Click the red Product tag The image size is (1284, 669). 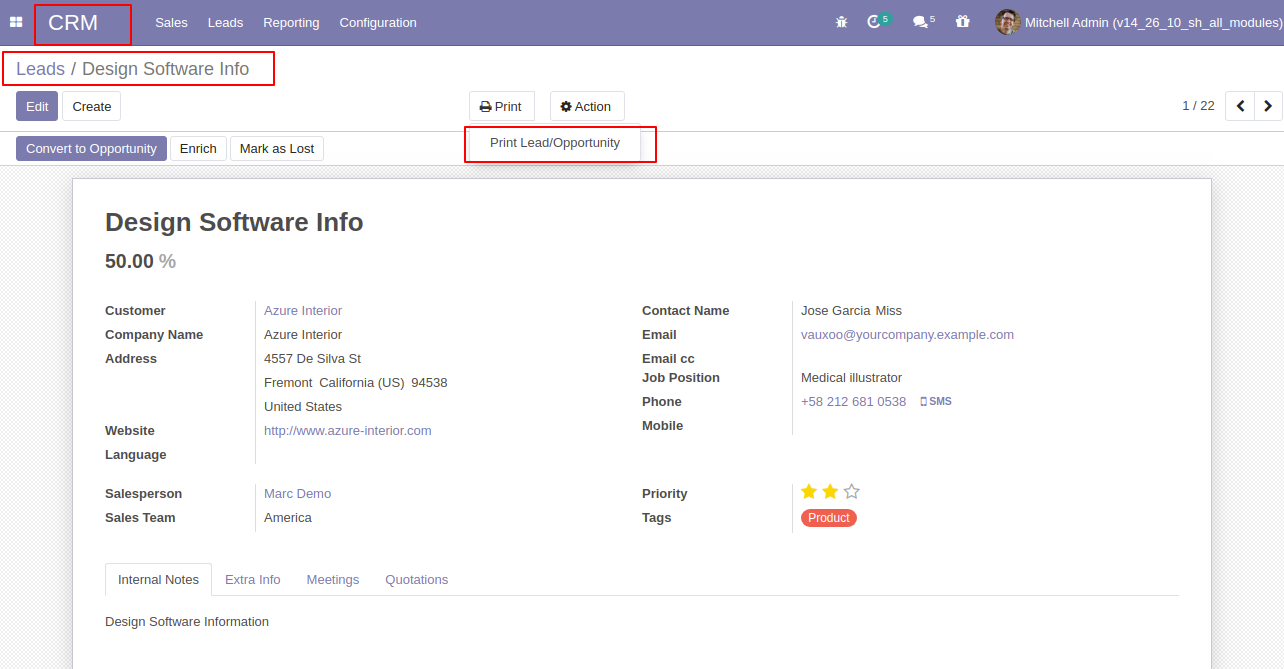[829, 518]
